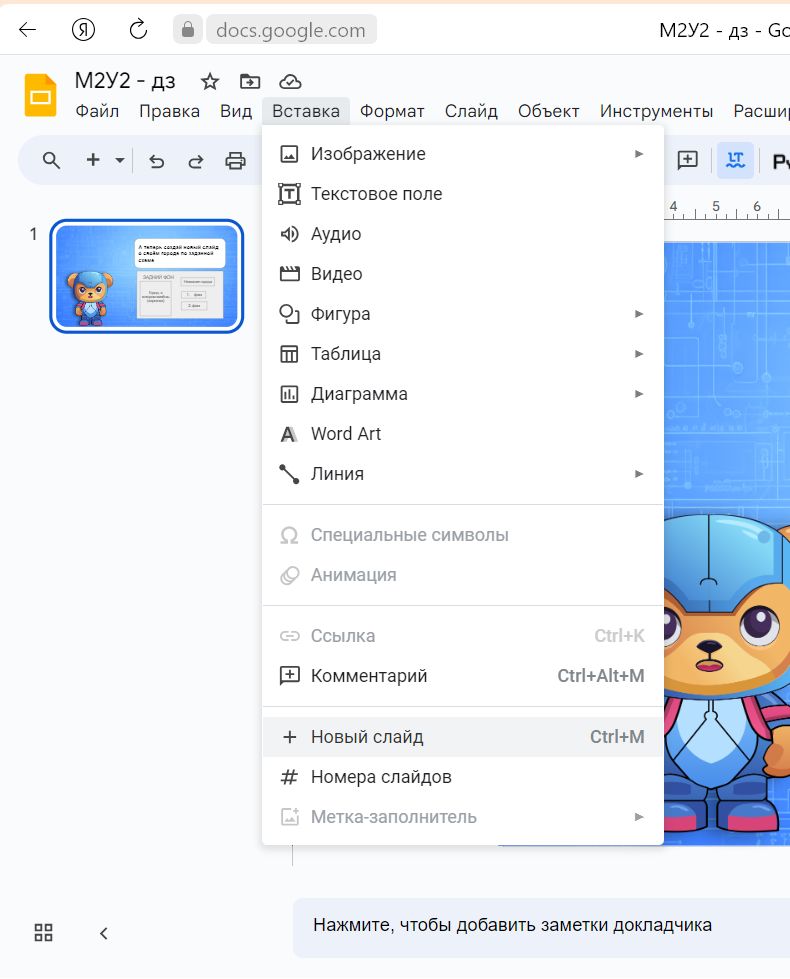Reload the page with the refresh icon
Viewport: 790px width, 979px height.
click(x=138, y=29)
